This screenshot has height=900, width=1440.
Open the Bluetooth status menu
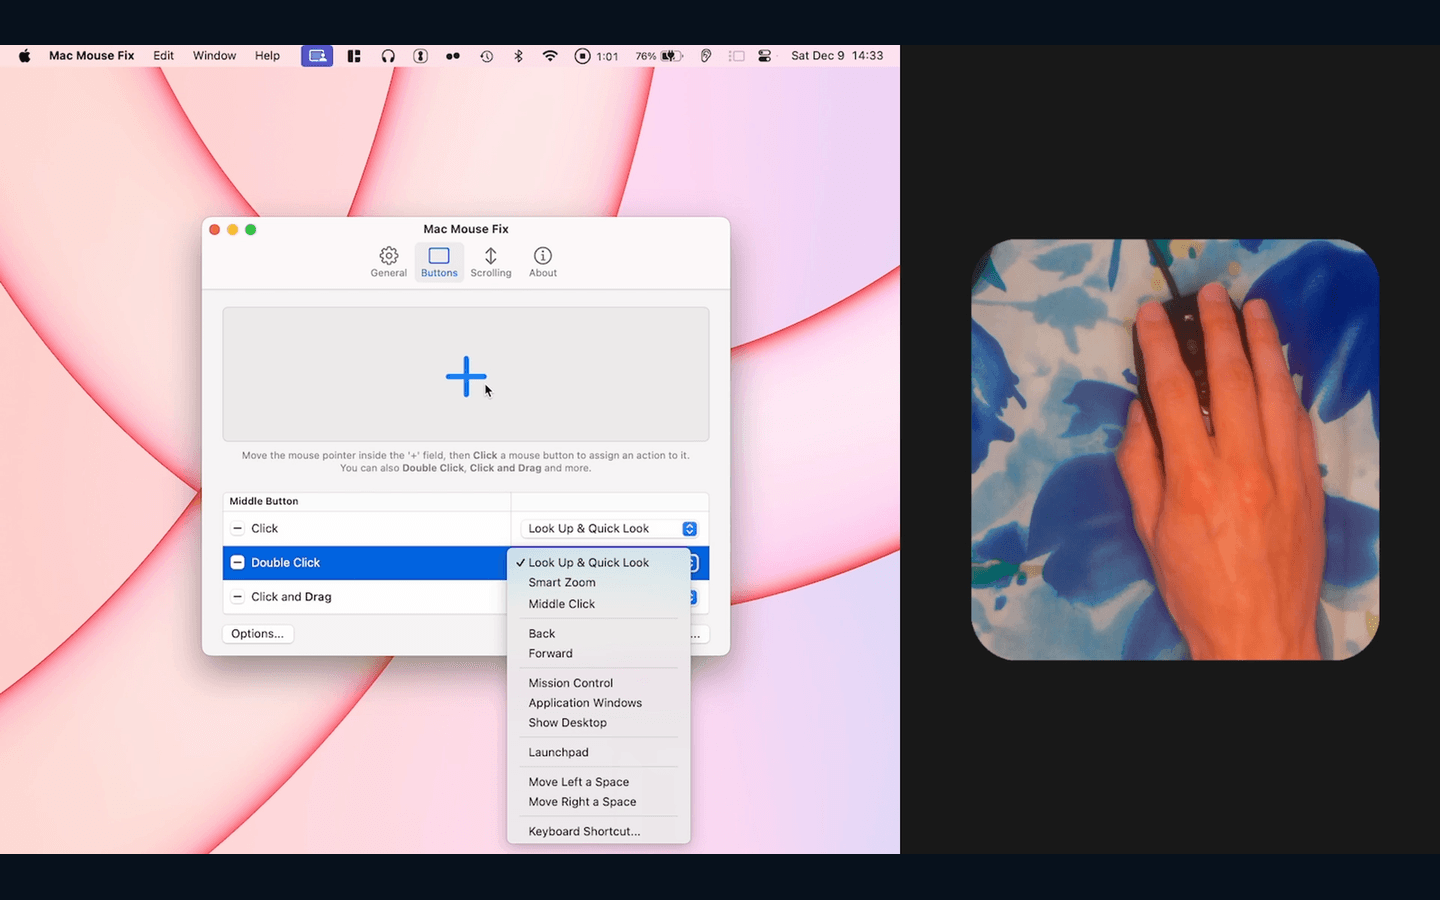[x=518, y=56]
